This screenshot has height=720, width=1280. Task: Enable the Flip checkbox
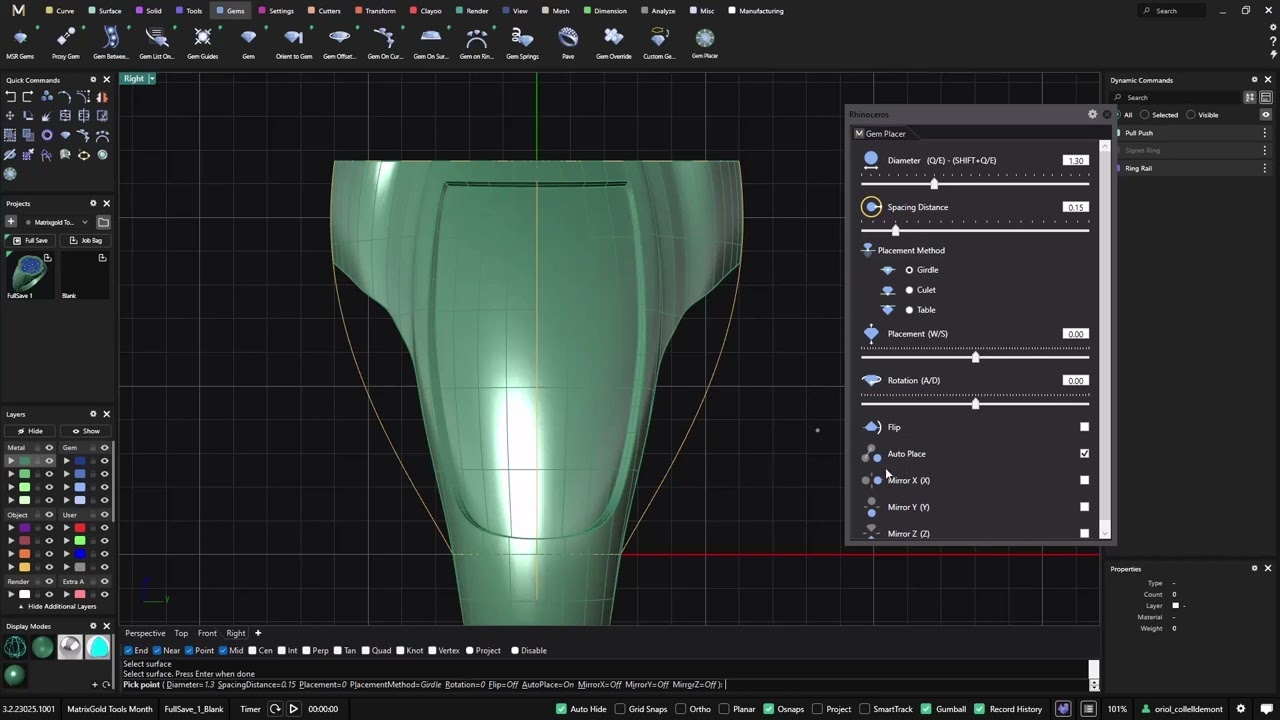pyautogui.click(x=1084, y=427)
